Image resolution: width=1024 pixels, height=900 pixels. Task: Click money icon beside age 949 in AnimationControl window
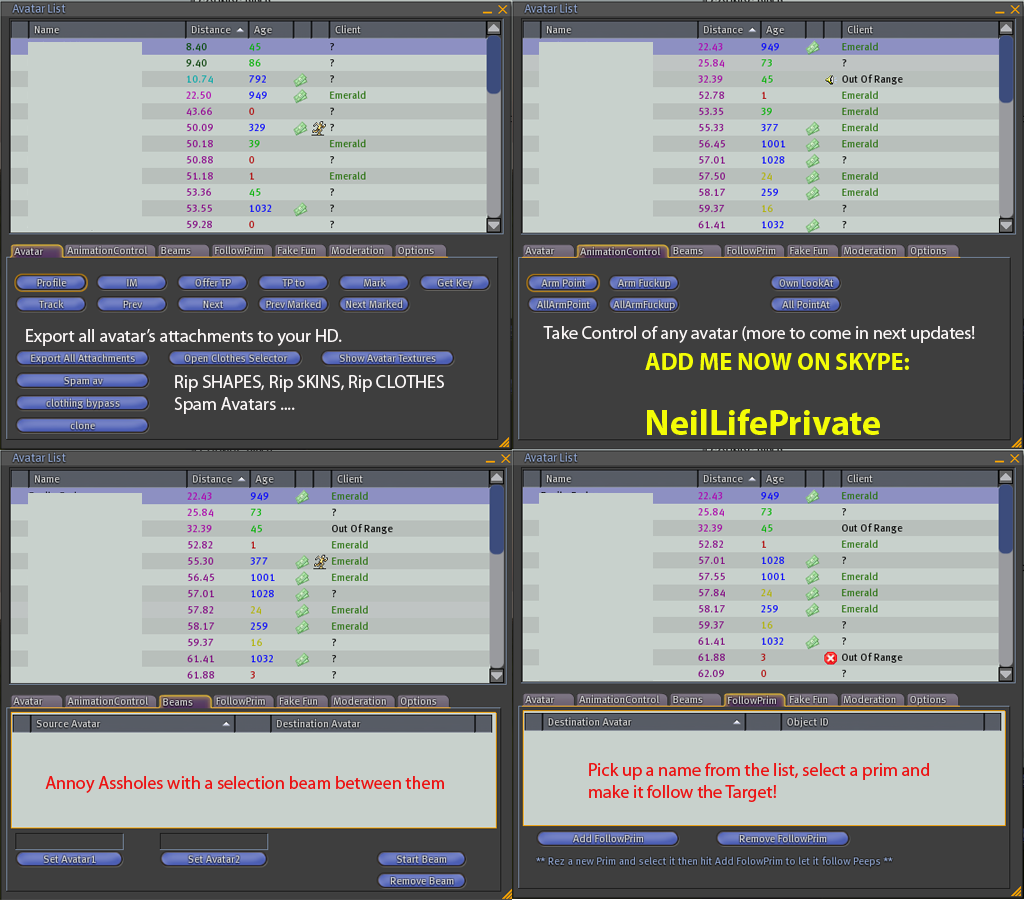click(x=812, y=48)
